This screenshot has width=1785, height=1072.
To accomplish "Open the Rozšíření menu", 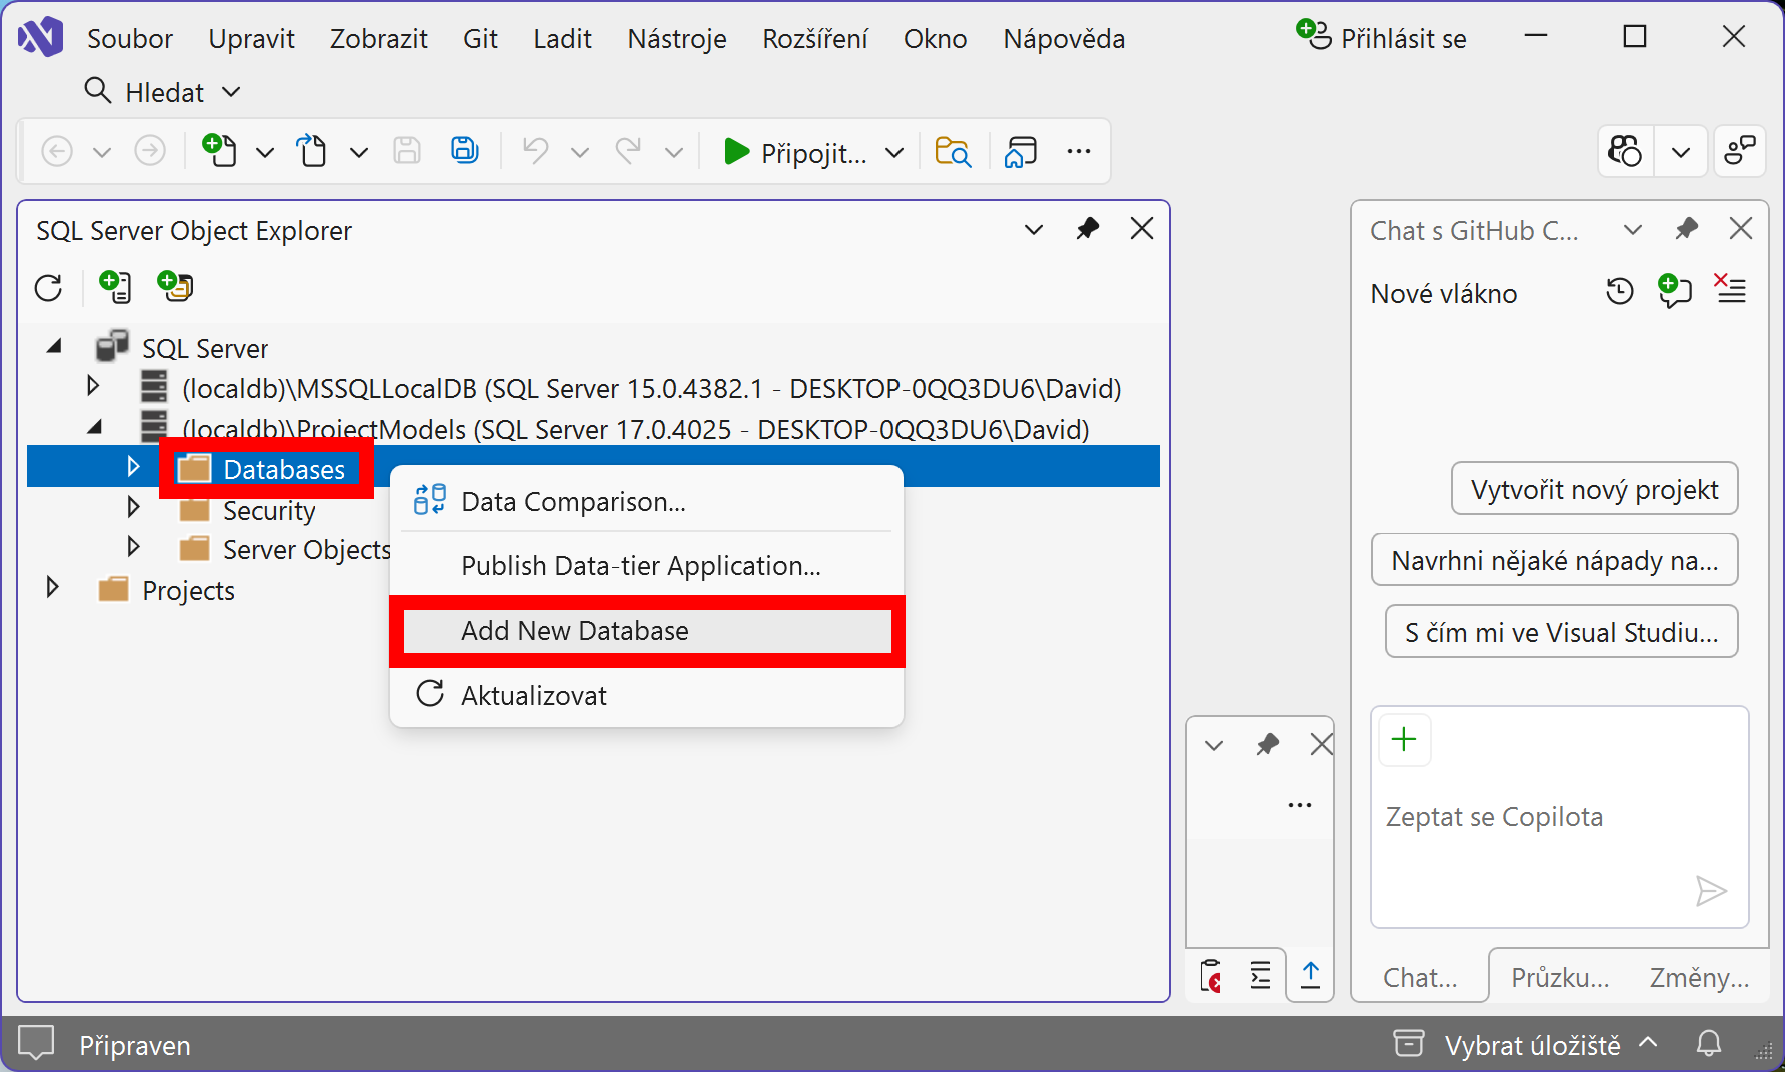I will pos(815,38).
